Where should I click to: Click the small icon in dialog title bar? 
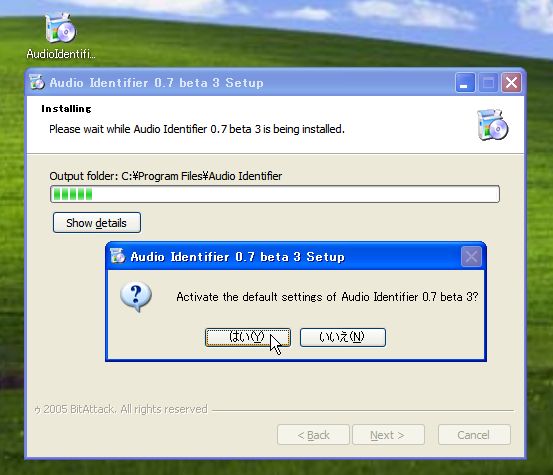click(x=118, y=256)
